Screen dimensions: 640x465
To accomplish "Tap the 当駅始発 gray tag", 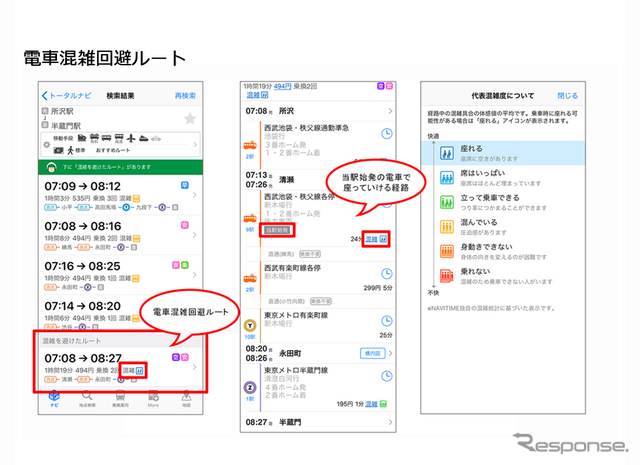I will [x=278, y=230].
